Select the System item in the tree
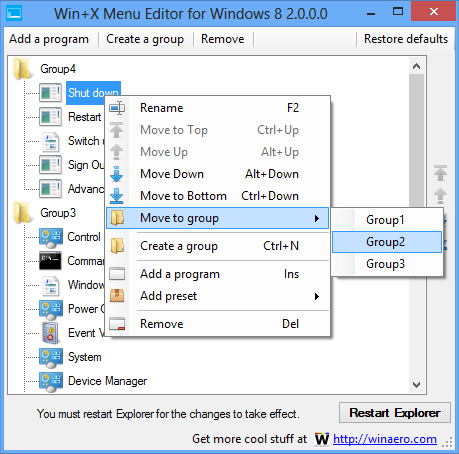The width and height of the screenshot is (459, 454). click(85, 357)
